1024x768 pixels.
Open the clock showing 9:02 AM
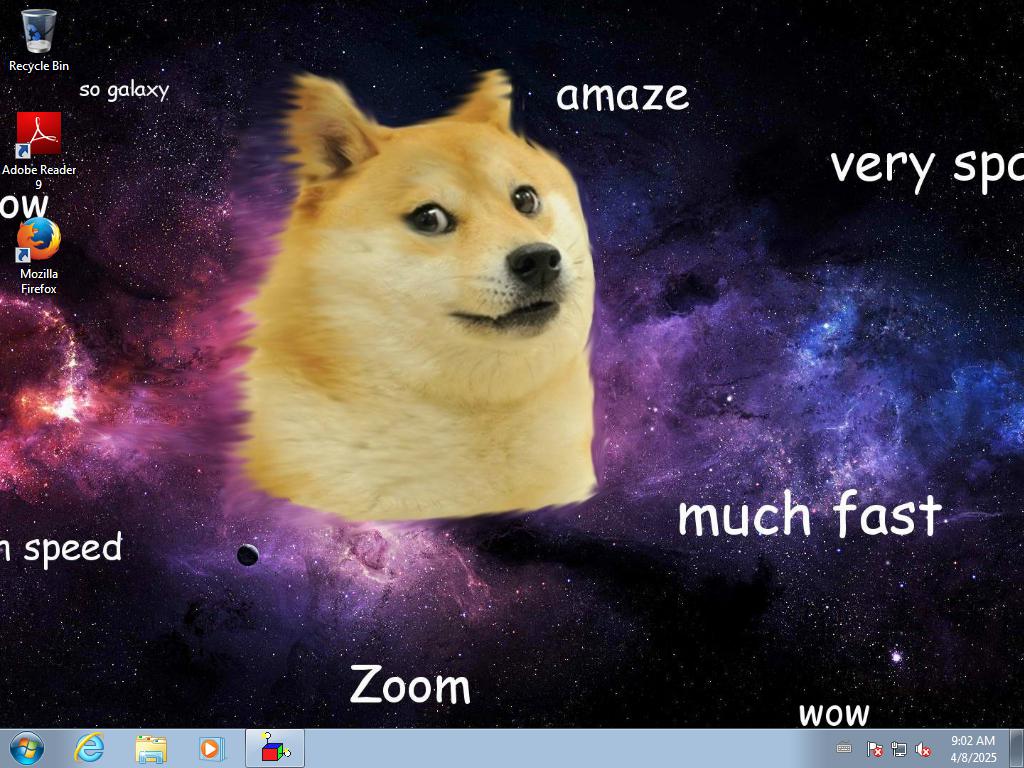[x=973, y=741]
